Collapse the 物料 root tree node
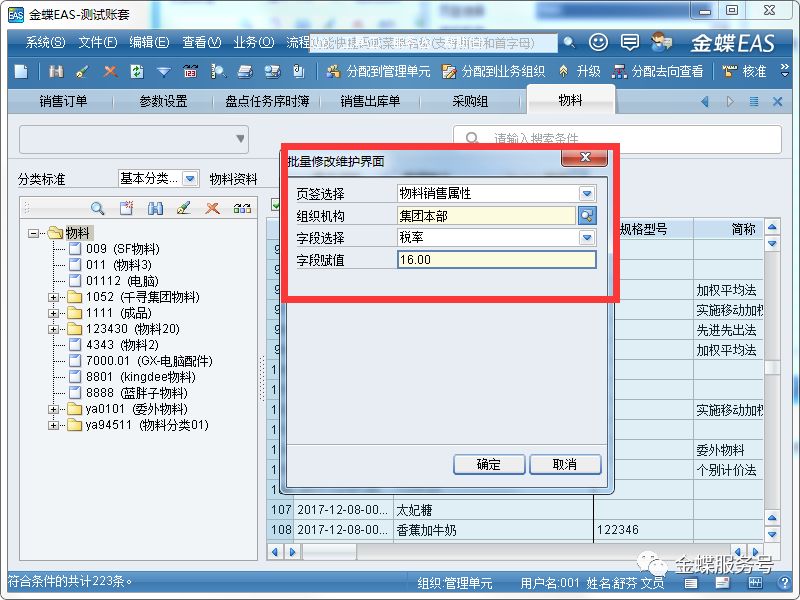 33,233
